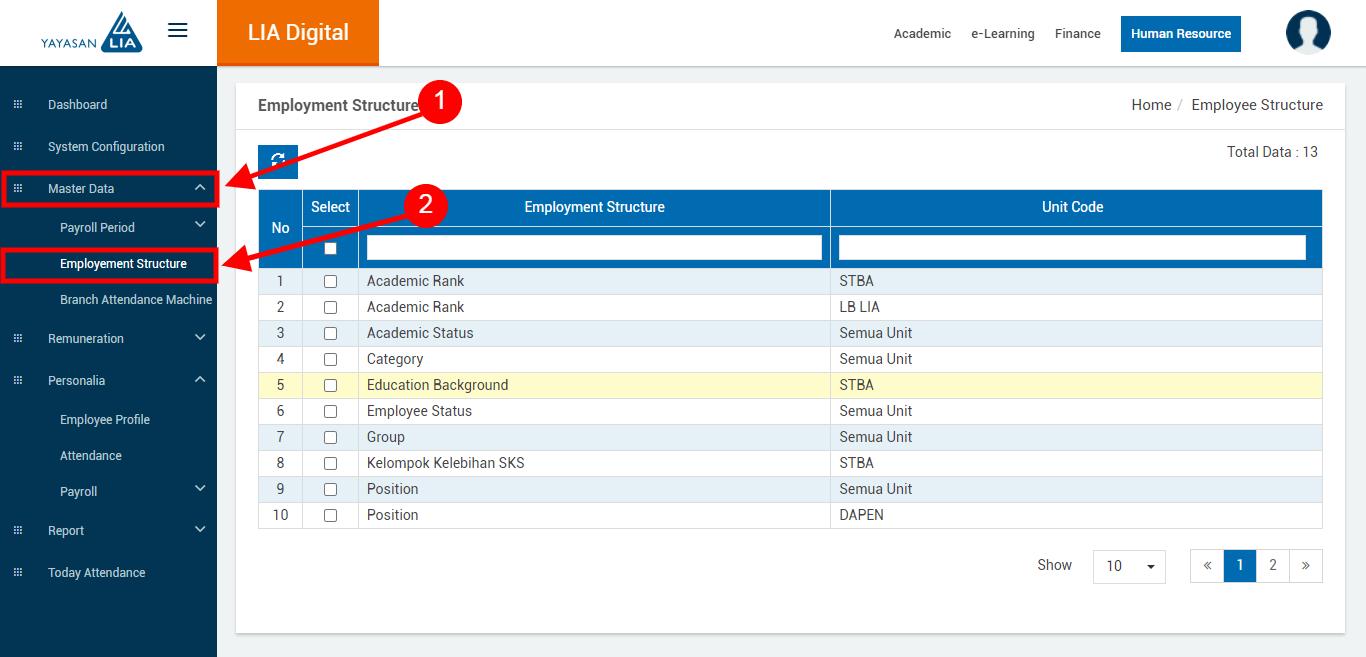
Task: Open the Show rows-per-page dropdown
Action: pyautogui.click(x=1129, y=566)
